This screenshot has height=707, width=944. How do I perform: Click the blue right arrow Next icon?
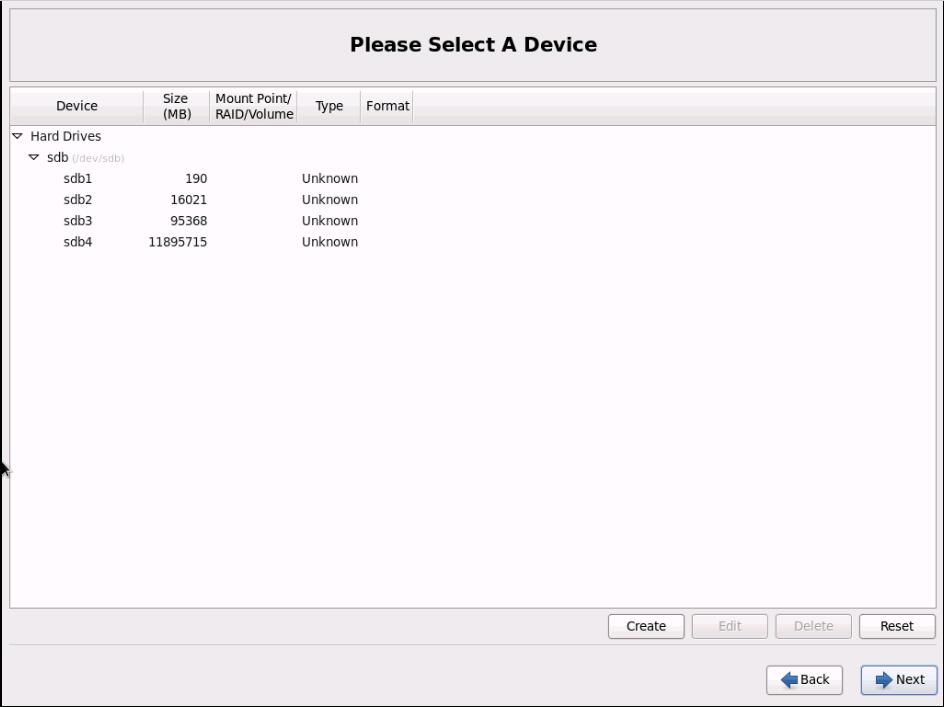(883, 680)
